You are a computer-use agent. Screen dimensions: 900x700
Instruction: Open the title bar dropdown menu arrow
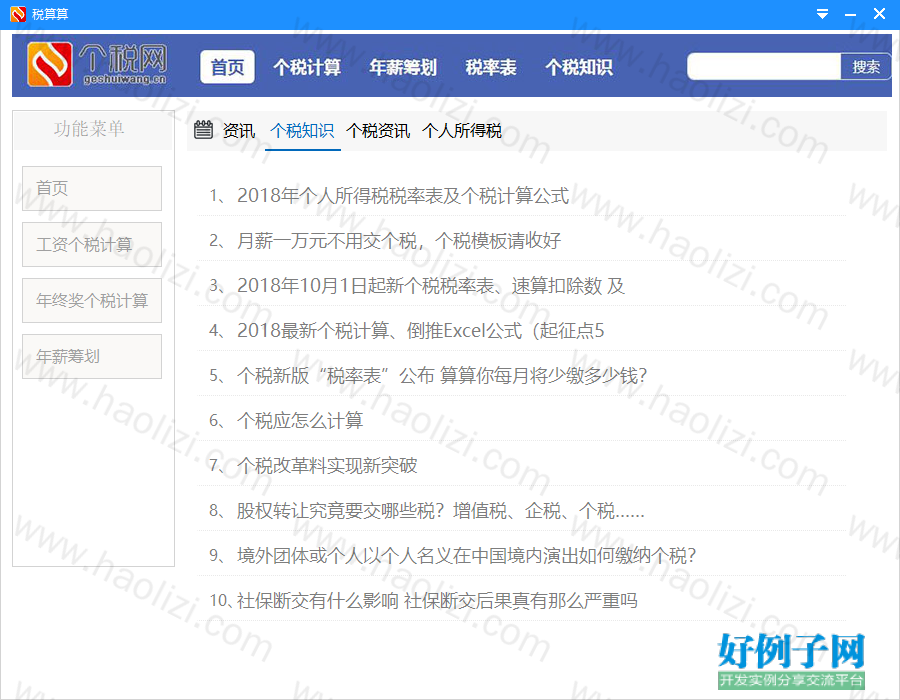pos(822,14)
